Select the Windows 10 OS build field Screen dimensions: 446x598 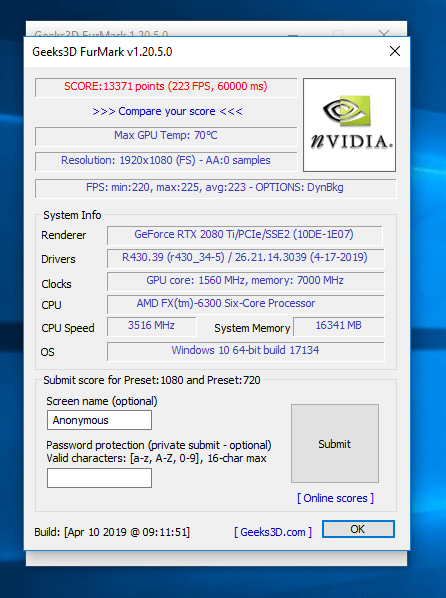coord(245,351)
